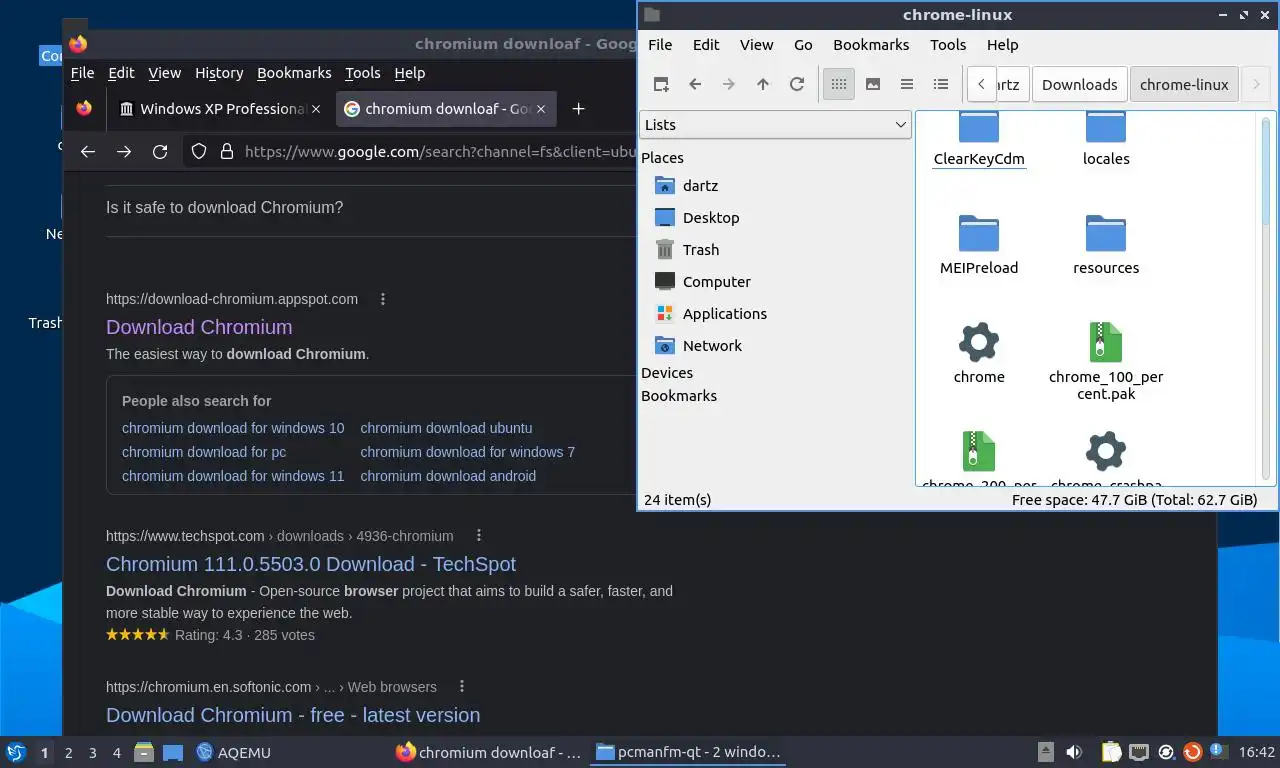1280x768 pixels.
Task: Click the Firefox tracking protection shield icon
Action: coord(199,151)
